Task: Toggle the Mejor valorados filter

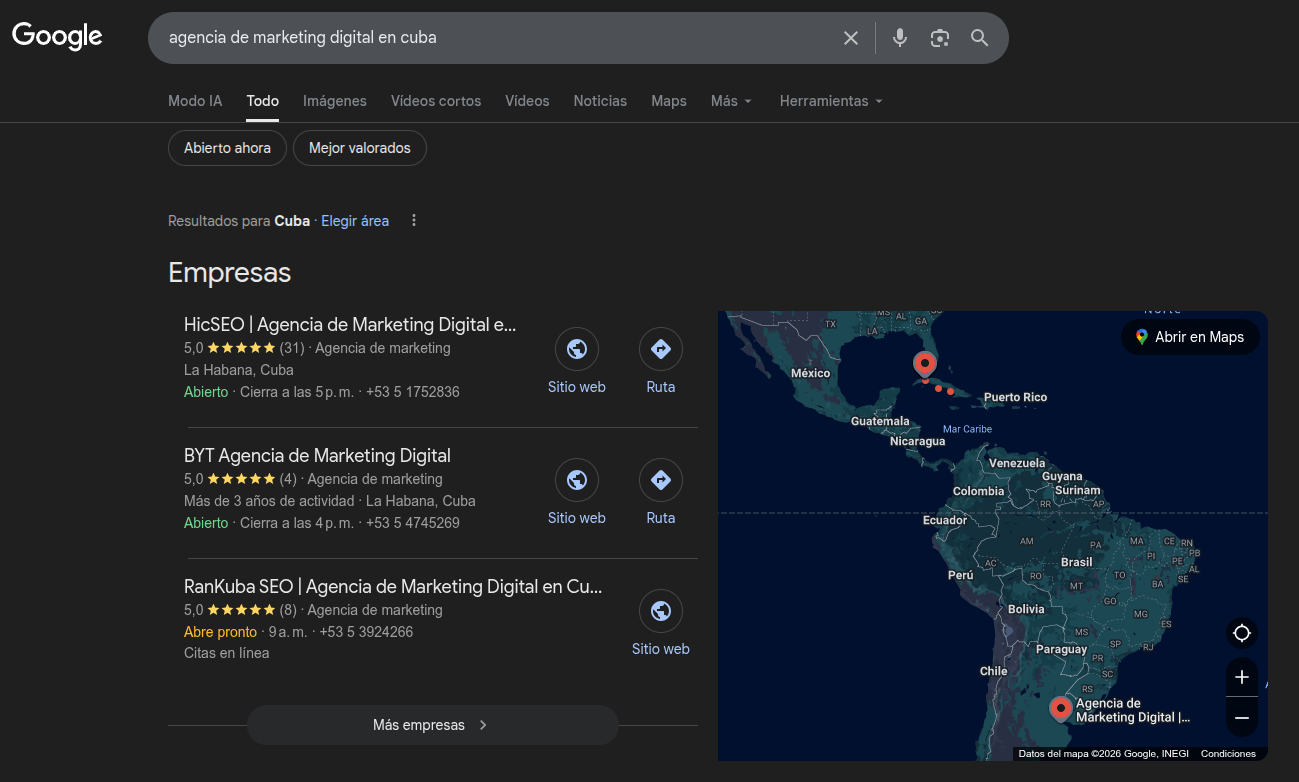Action: click(x=359, y=147)
